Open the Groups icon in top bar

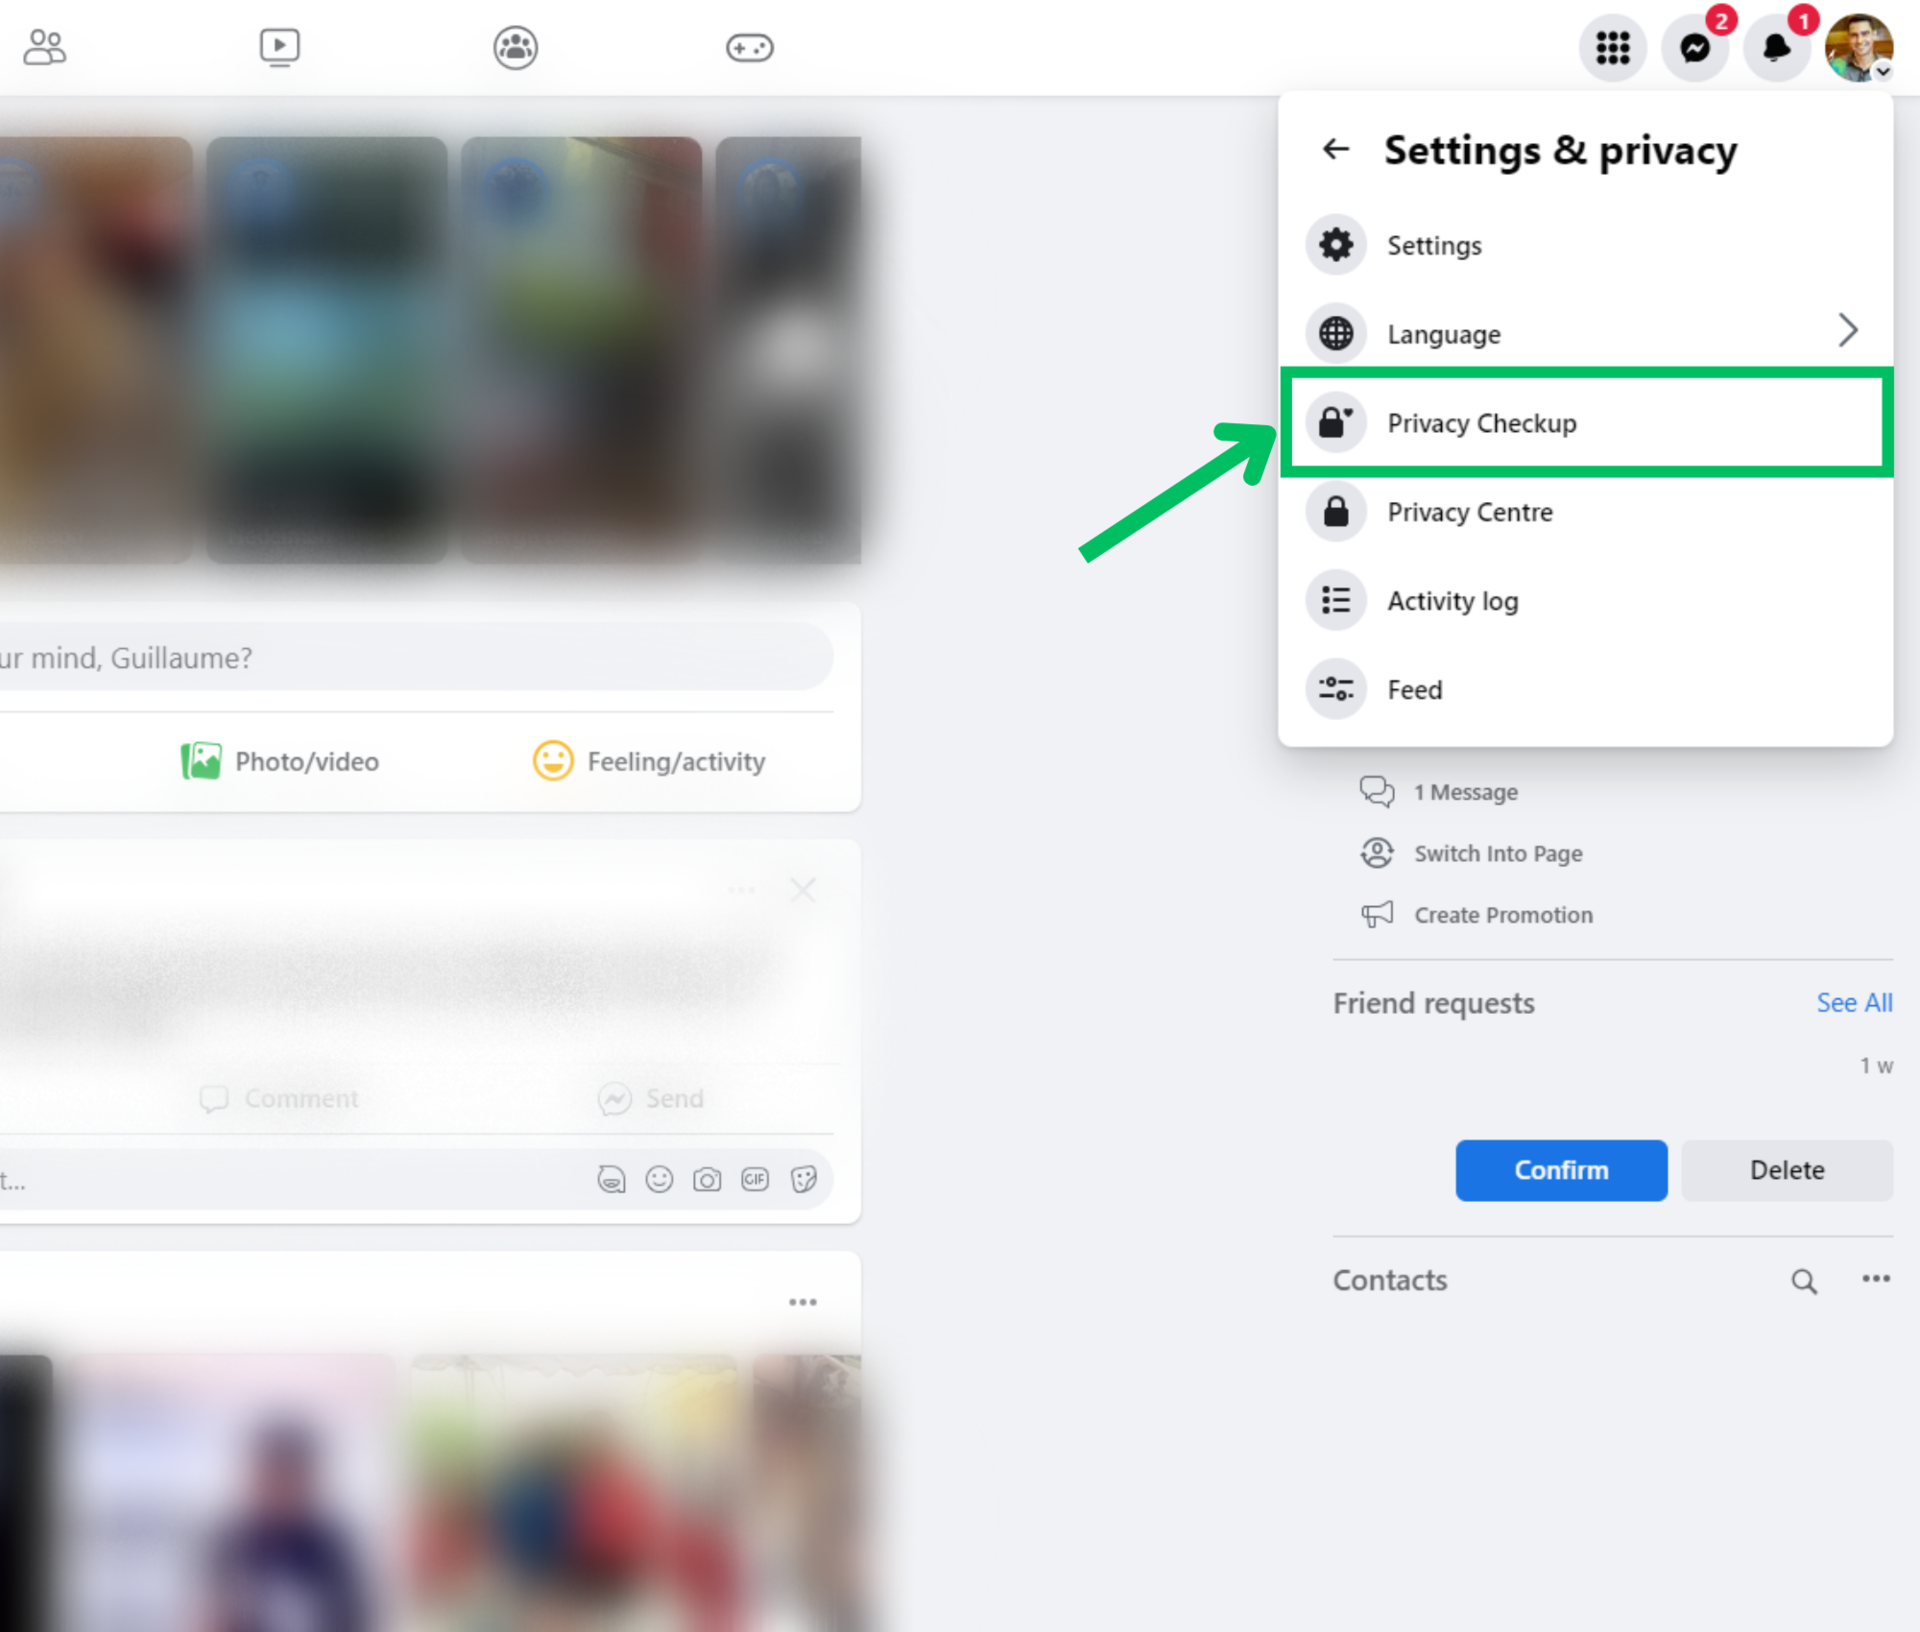click(x=515, y=46)
